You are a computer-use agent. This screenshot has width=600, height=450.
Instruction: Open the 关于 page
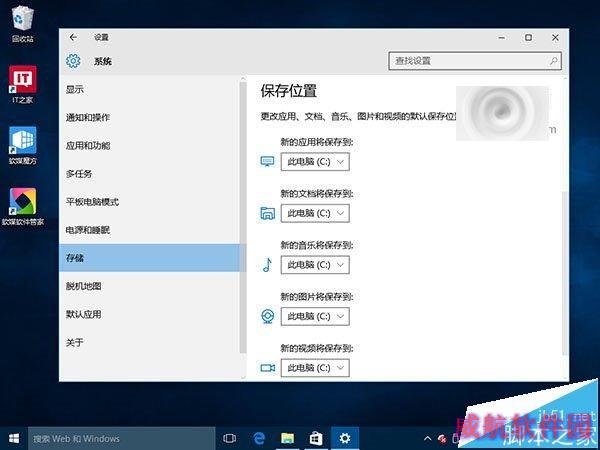pos(149,342)
